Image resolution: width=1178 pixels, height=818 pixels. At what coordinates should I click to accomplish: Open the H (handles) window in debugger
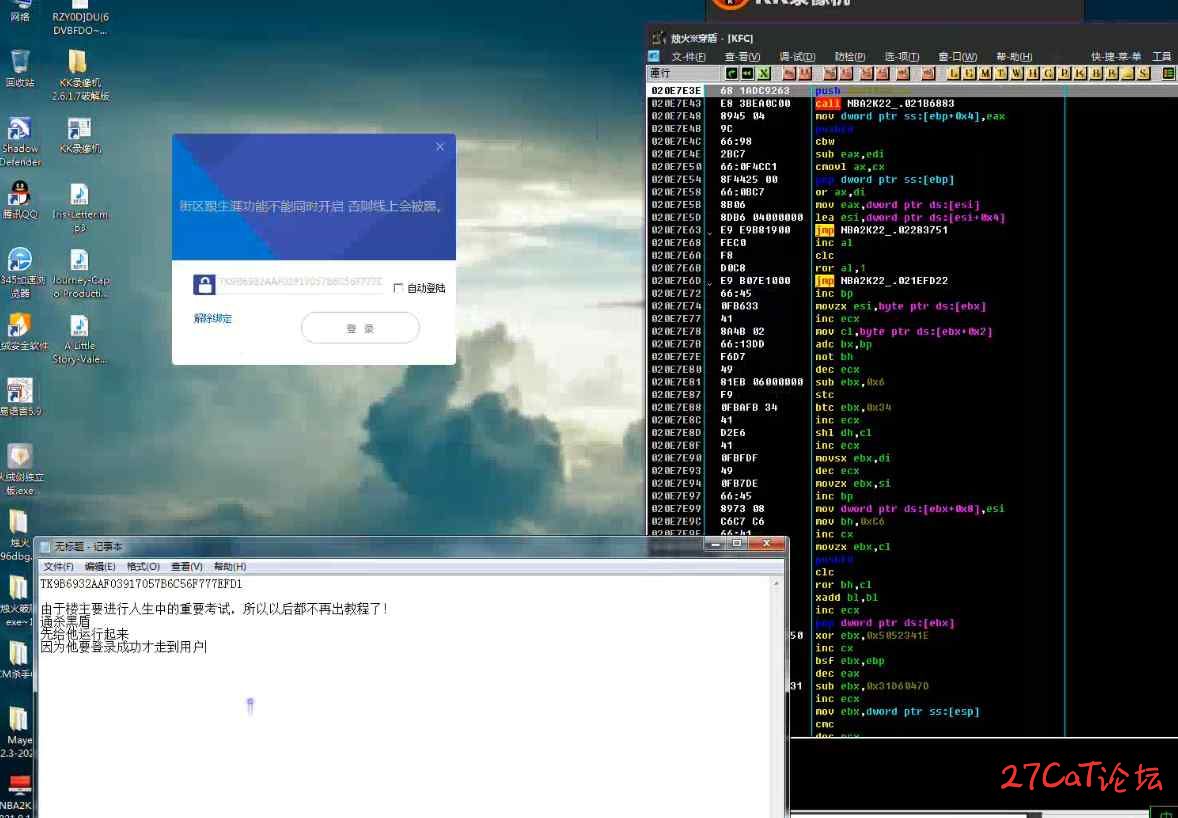point(1033,73)
